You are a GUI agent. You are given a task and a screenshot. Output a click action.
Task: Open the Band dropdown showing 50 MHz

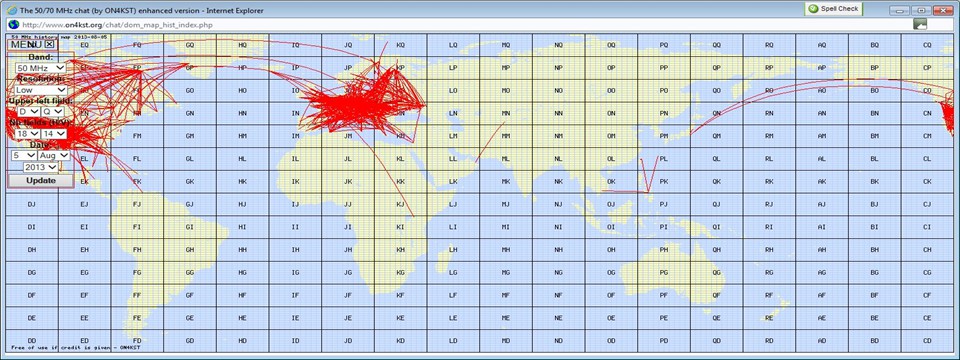[x=41, y=67]
